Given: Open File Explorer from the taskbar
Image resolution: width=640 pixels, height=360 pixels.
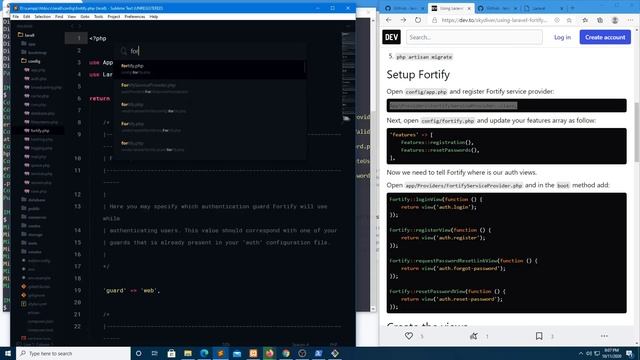Looking at the screenshot, I should 188,353.
